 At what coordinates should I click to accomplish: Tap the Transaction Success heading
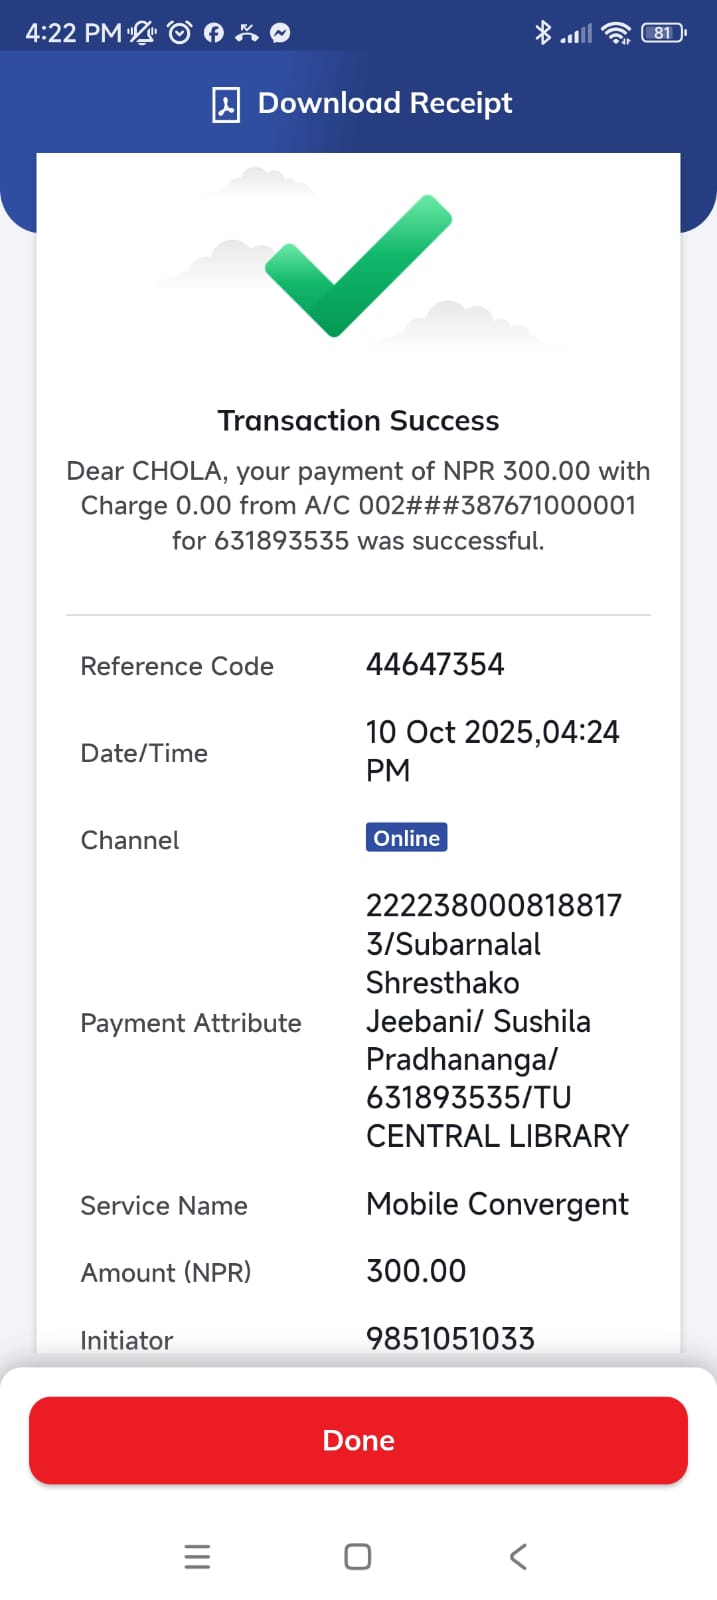point(358,421)
